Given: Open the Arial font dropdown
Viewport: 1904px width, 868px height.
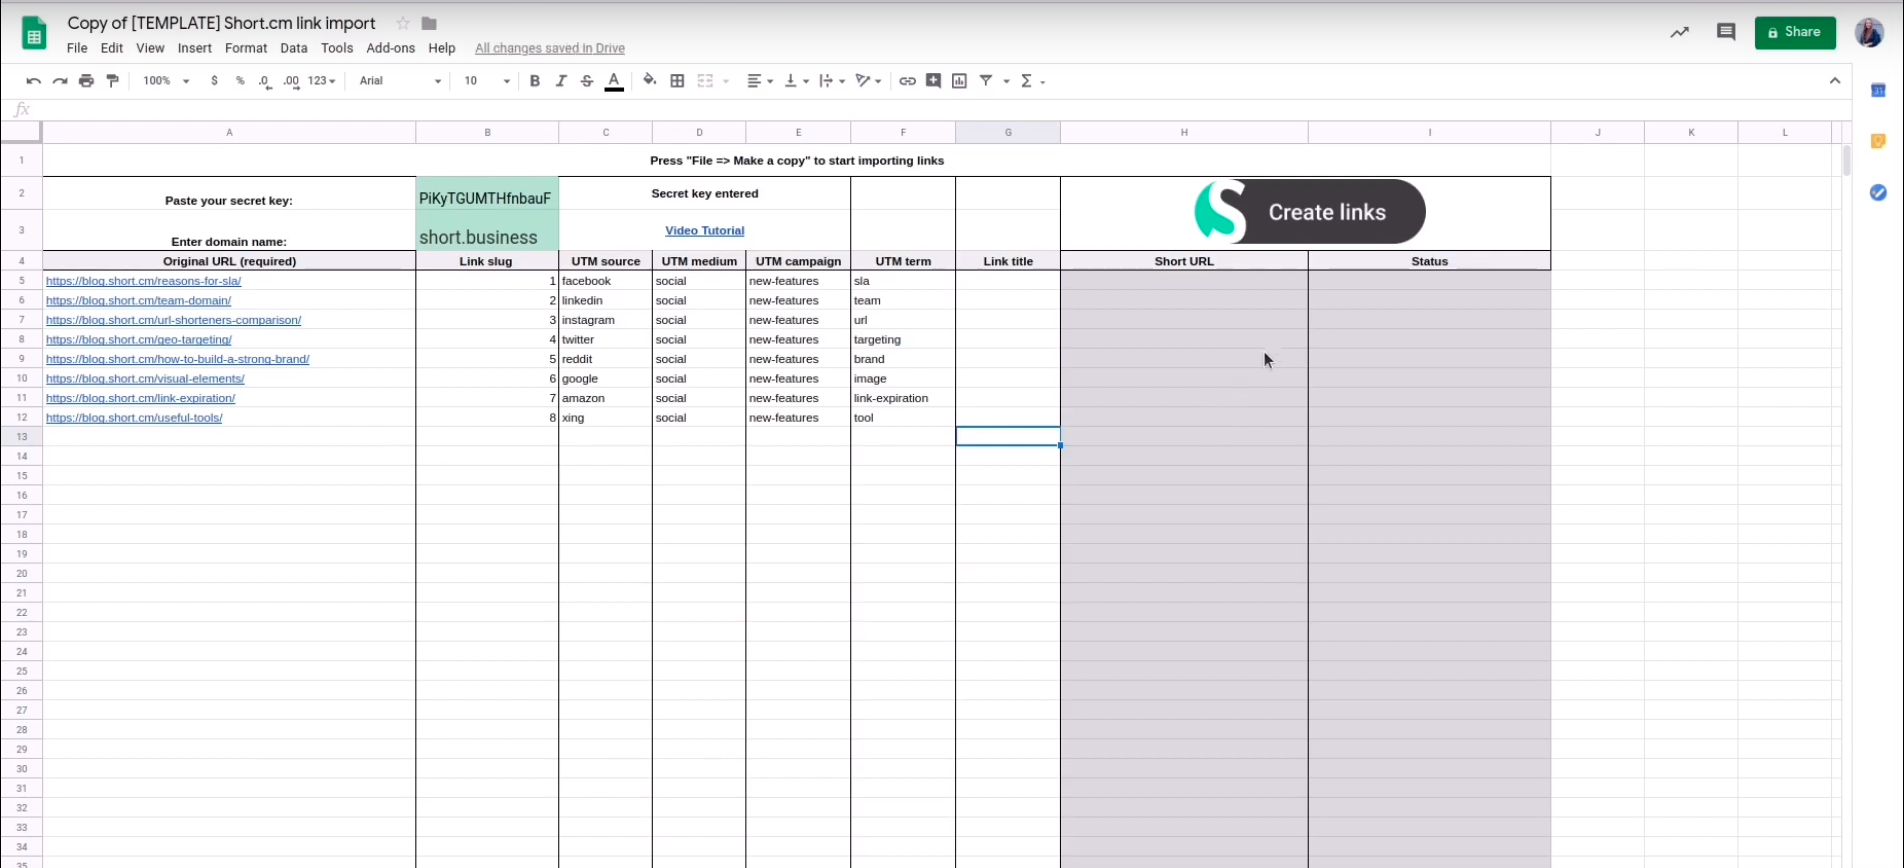Looking at the screenshot, I should coord(400,81).
